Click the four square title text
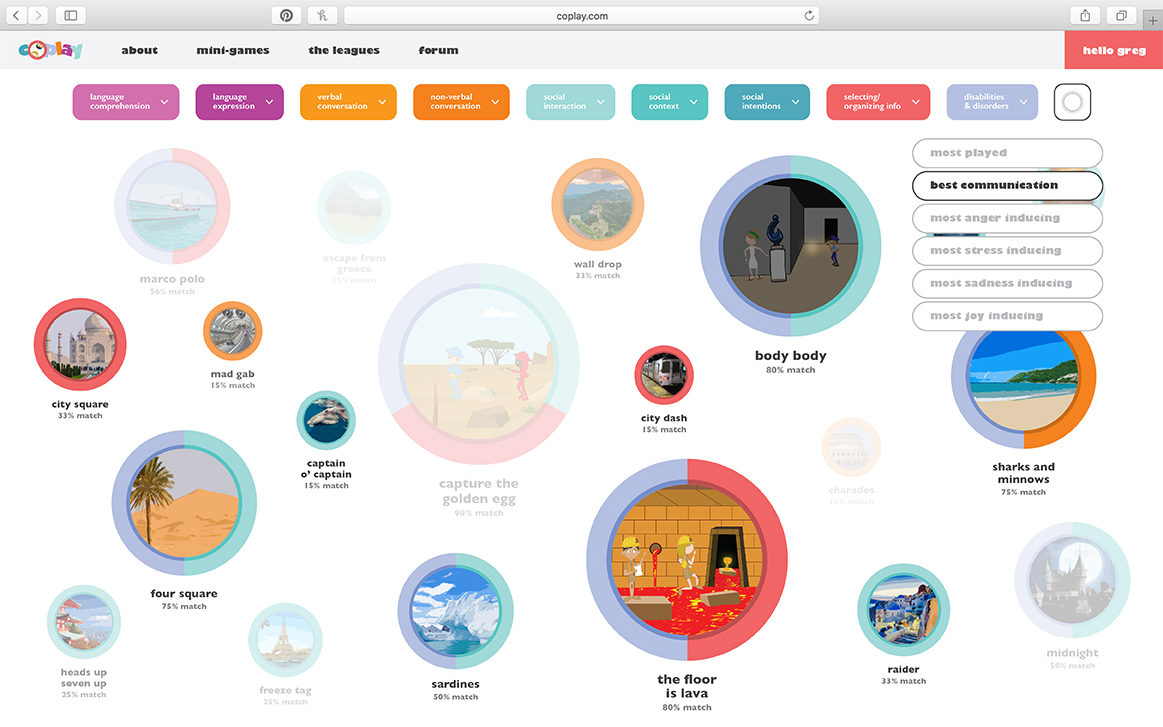Screen dimensions: 1163x727 click(184, 593)
